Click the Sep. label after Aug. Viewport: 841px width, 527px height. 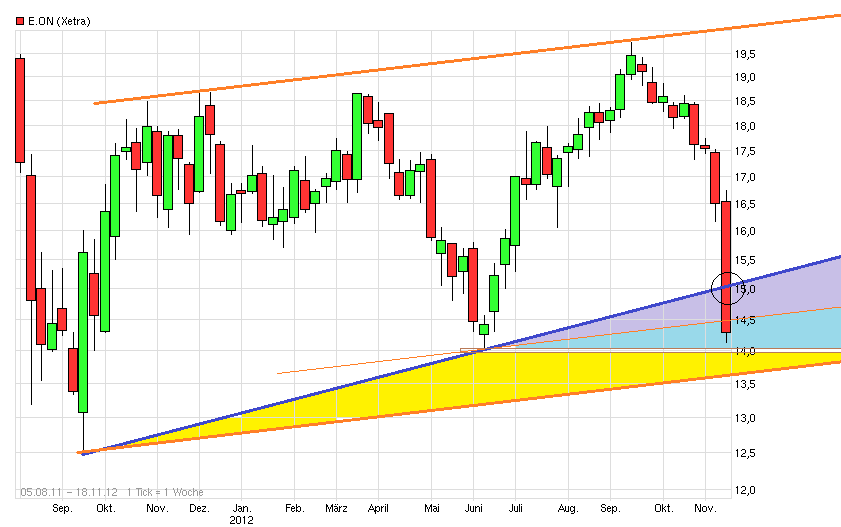click(610, 508)
